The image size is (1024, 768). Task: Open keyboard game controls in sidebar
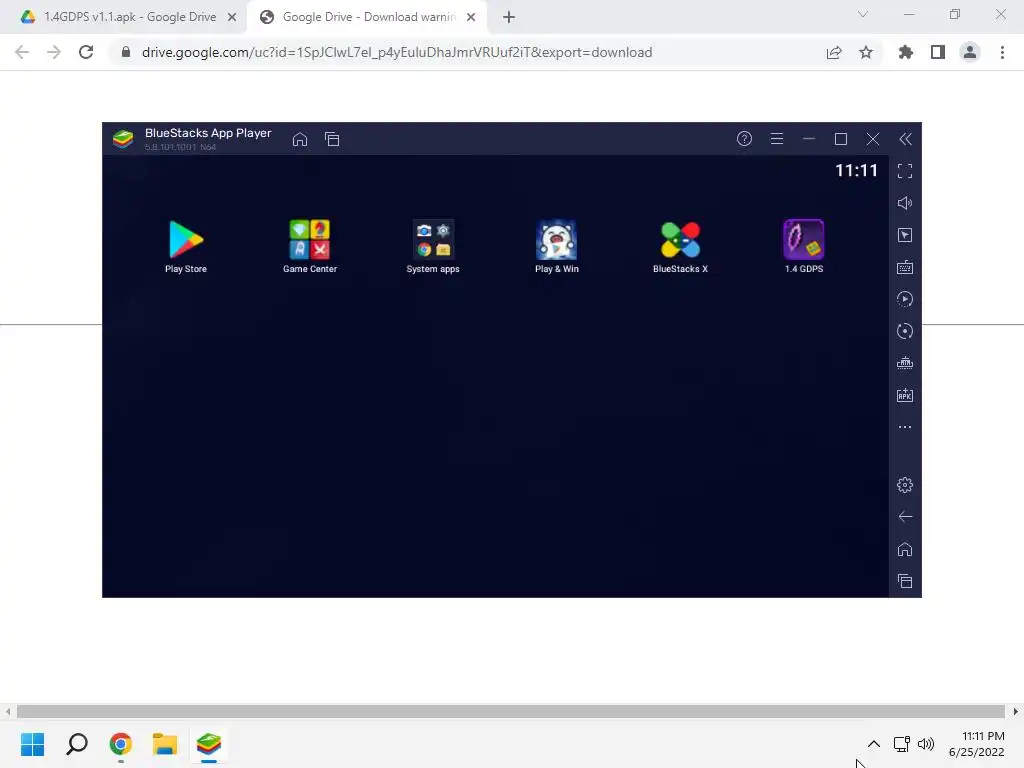tap(904, 267)
